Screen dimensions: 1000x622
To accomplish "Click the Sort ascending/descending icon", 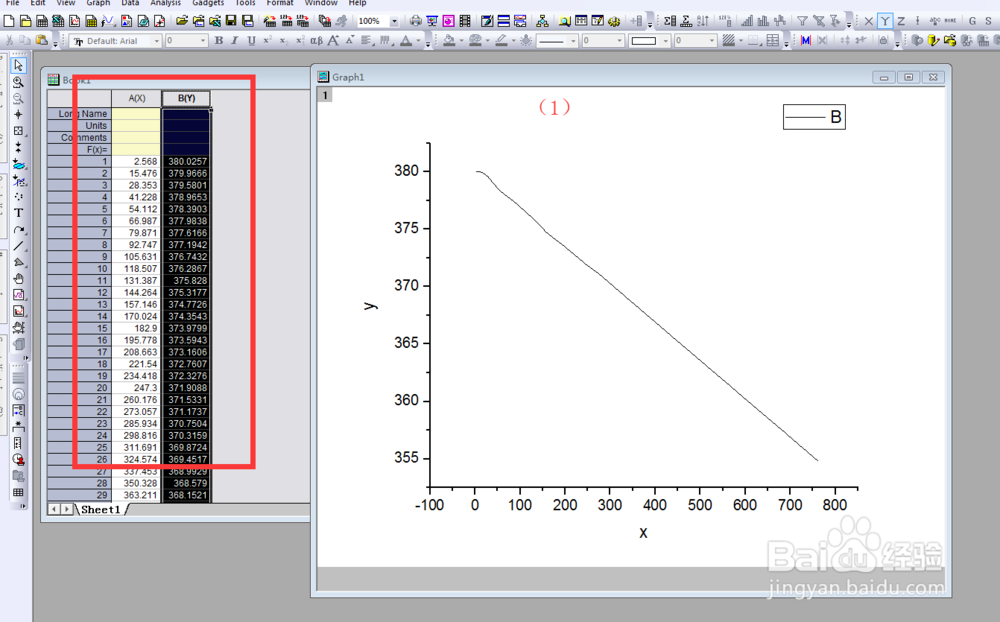I will click(703, 21).
